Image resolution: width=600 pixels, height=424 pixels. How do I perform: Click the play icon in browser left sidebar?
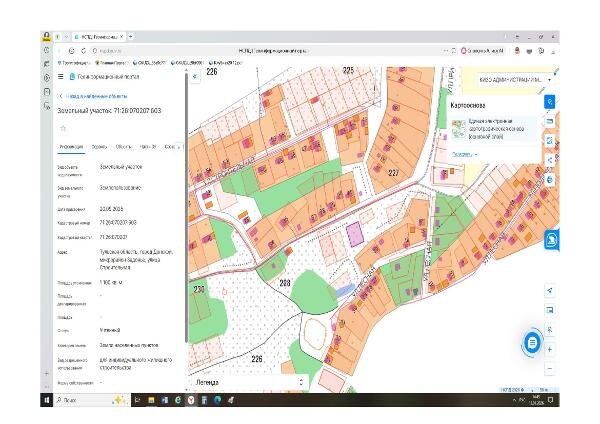47,78
